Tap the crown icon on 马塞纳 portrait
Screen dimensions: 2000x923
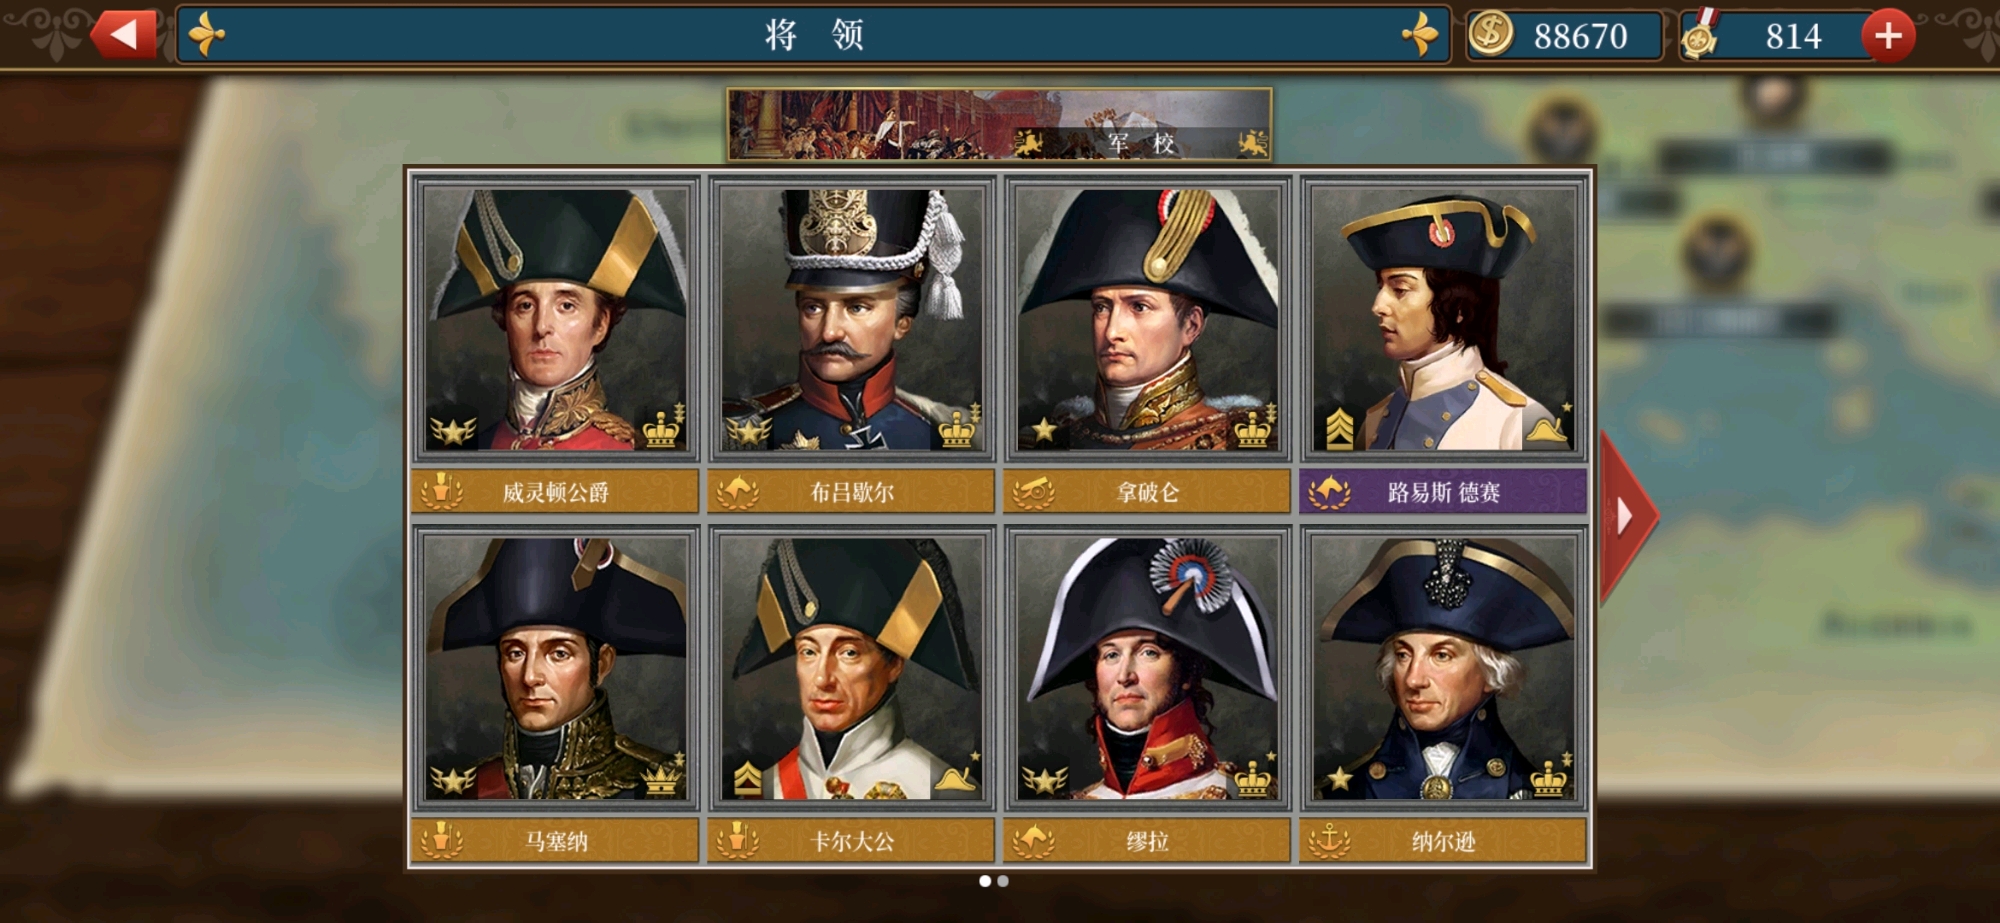(x=662, y=778)
